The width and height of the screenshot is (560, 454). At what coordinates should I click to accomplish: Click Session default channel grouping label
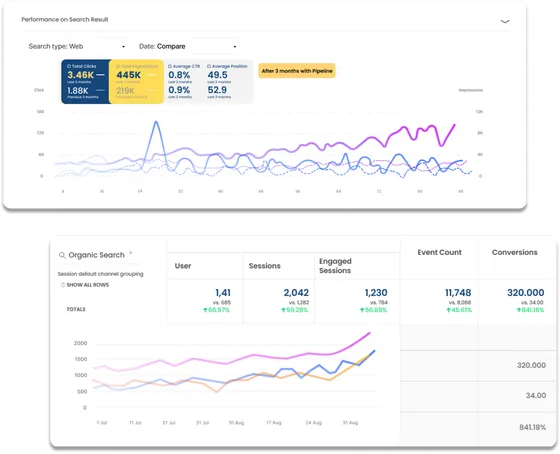click(x=100, y=274)
